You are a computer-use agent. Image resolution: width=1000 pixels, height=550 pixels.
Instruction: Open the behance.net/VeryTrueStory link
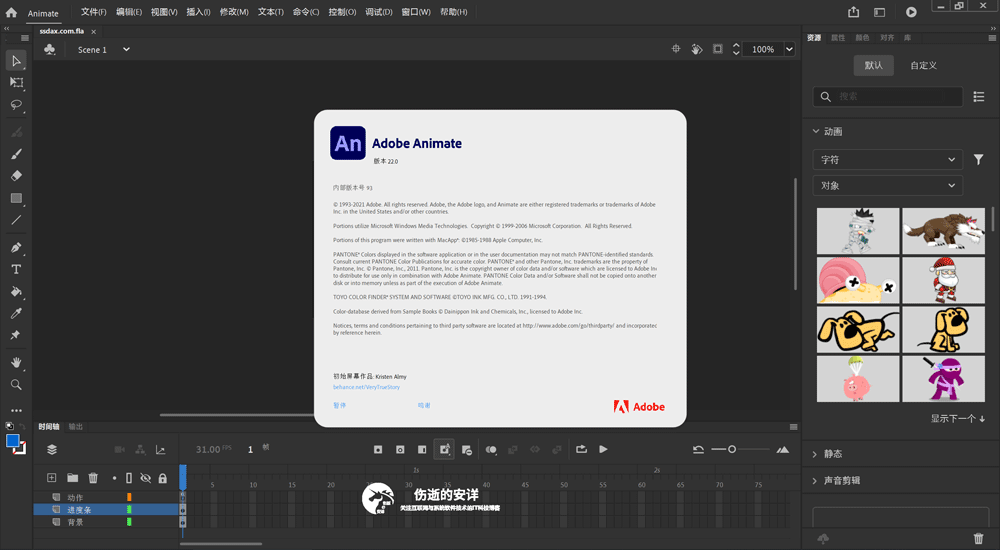pyautogui.click(x=367, y=387)
